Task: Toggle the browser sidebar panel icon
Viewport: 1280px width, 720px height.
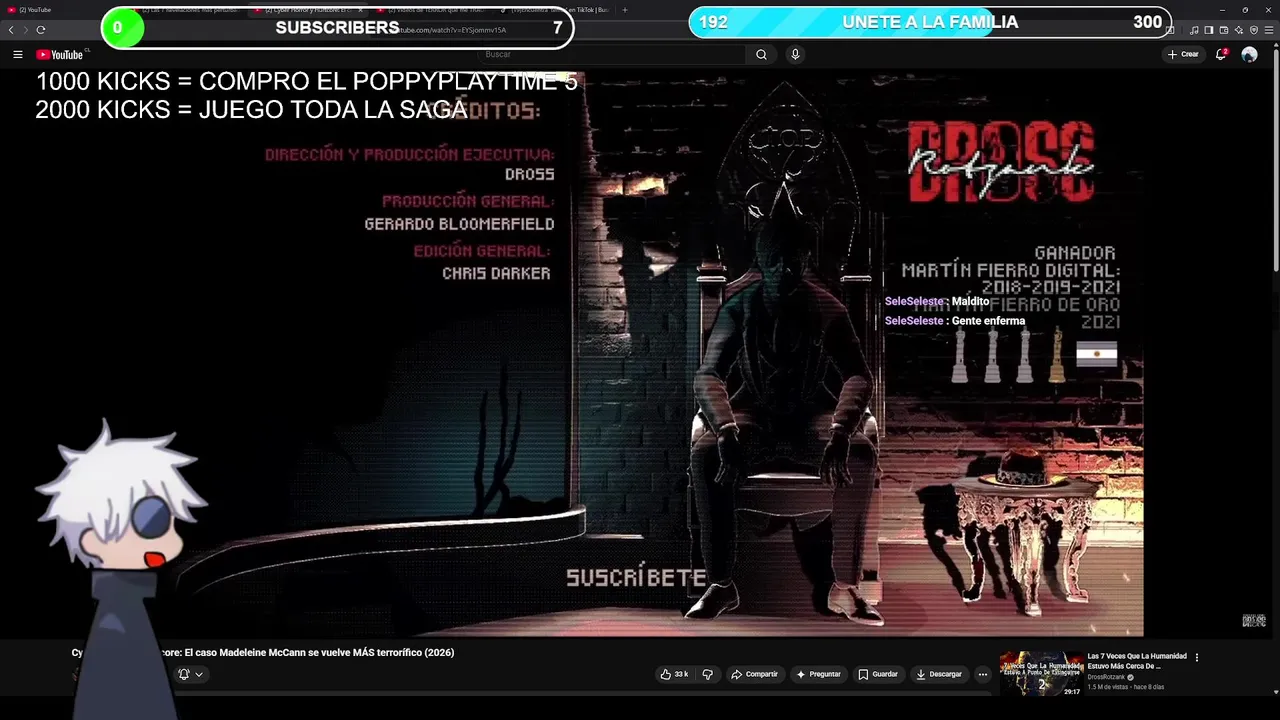Action: [1209, 30]
